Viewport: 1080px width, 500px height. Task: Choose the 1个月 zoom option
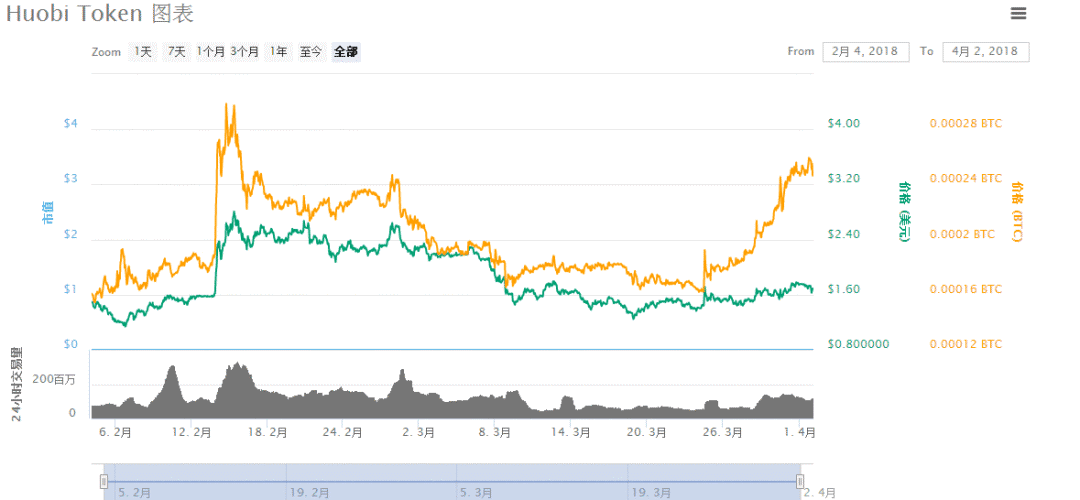tap(210, 51)
